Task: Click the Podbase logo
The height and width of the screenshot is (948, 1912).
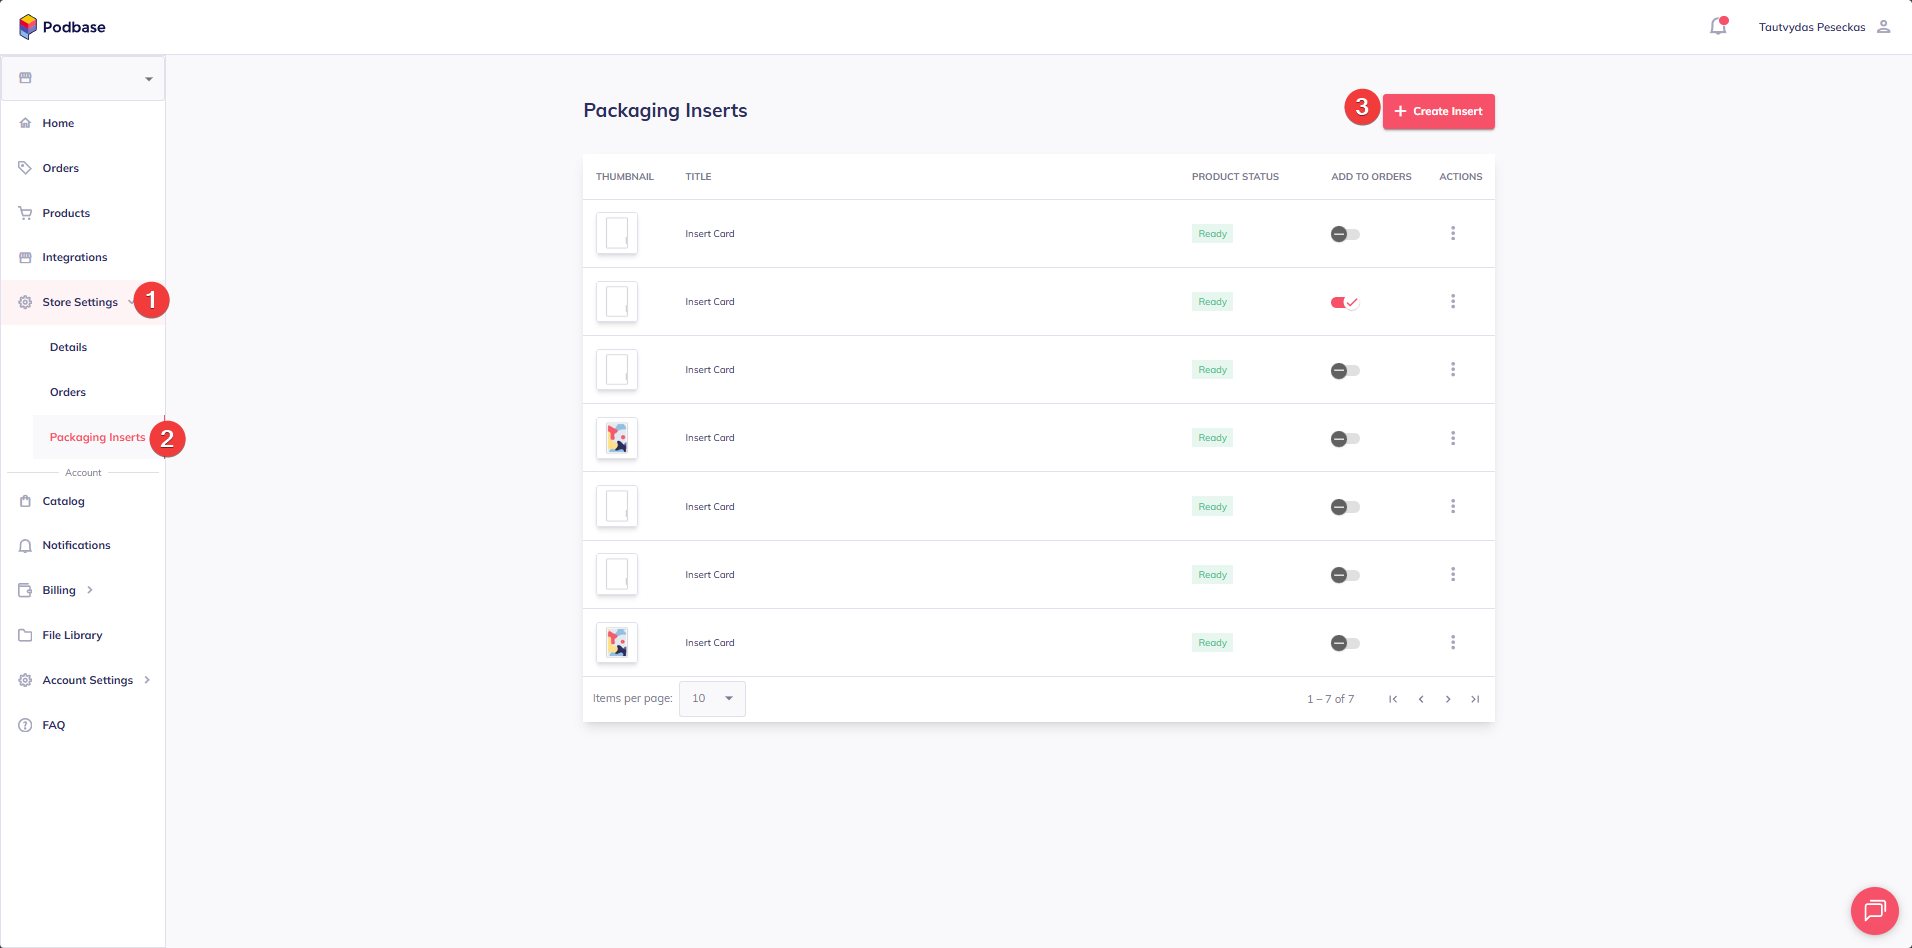Action: pyautogui.click(x=62, y=27)
